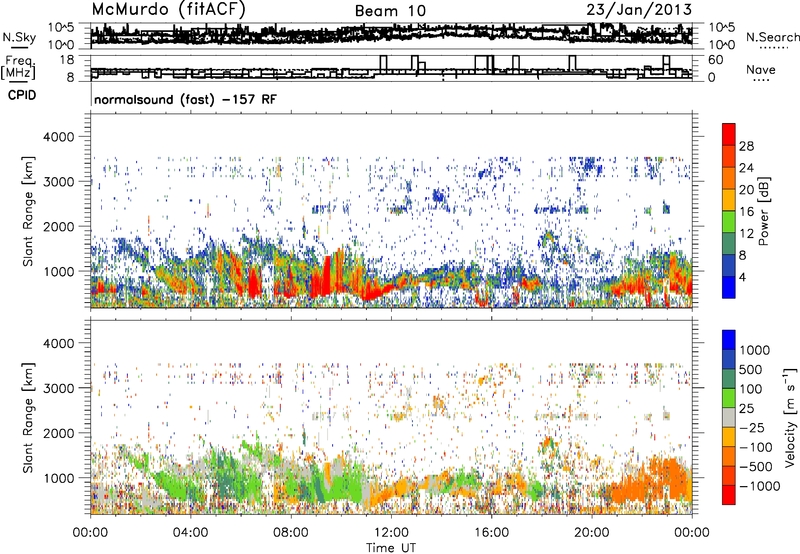Select the "N.Search" legend label
Image resolution: width=800 pixels, height=554 pixels.
click(772, 37)
